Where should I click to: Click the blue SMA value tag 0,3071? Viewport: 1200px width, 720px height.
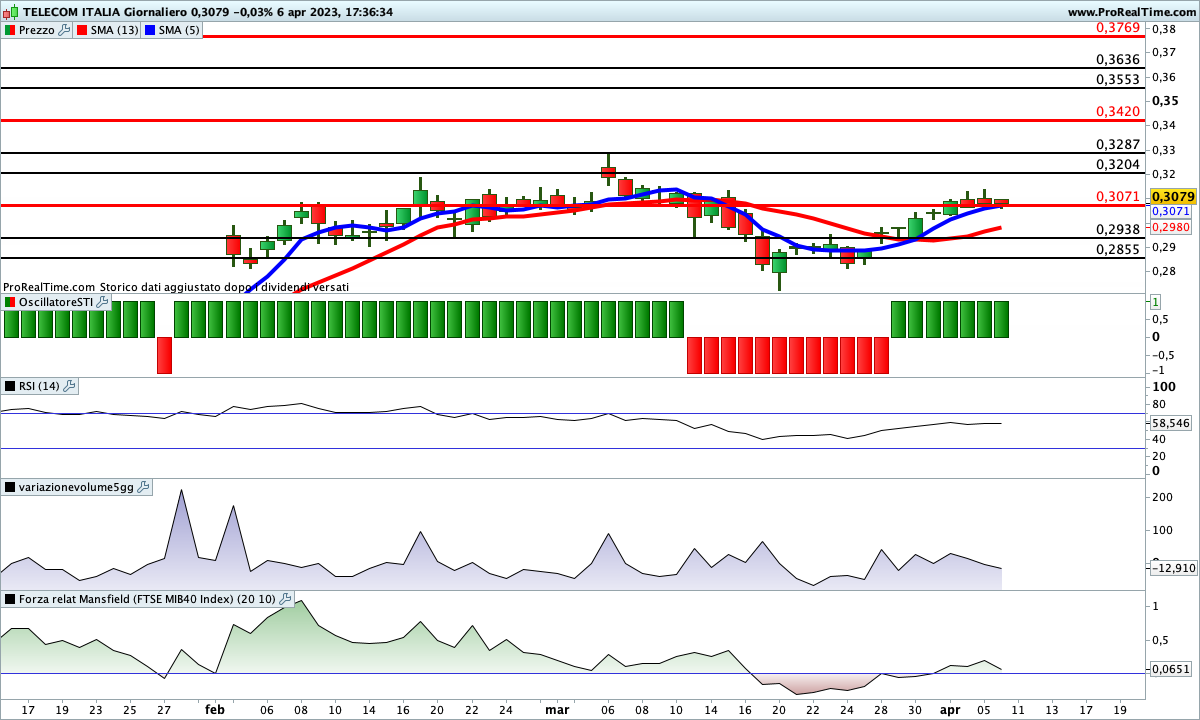(x=1170, y=212)
